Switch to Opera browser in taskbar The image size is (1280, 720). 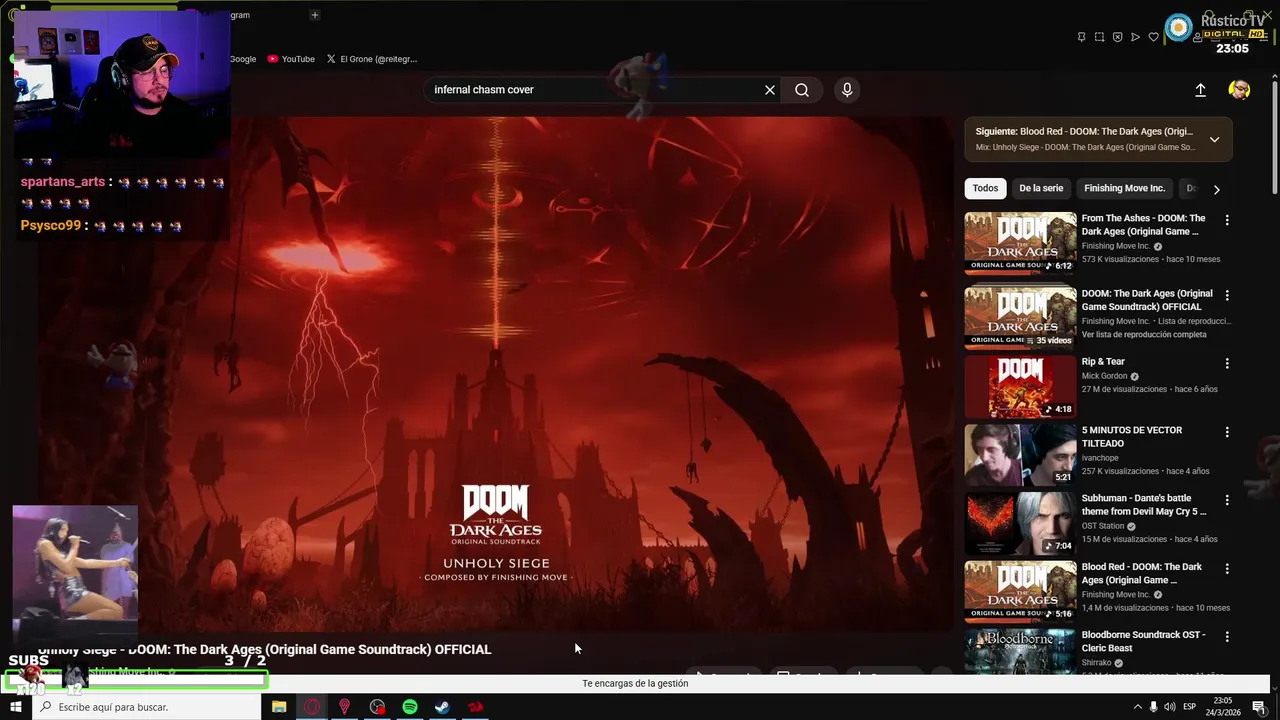pyautogui.click(x=312, y=707)
